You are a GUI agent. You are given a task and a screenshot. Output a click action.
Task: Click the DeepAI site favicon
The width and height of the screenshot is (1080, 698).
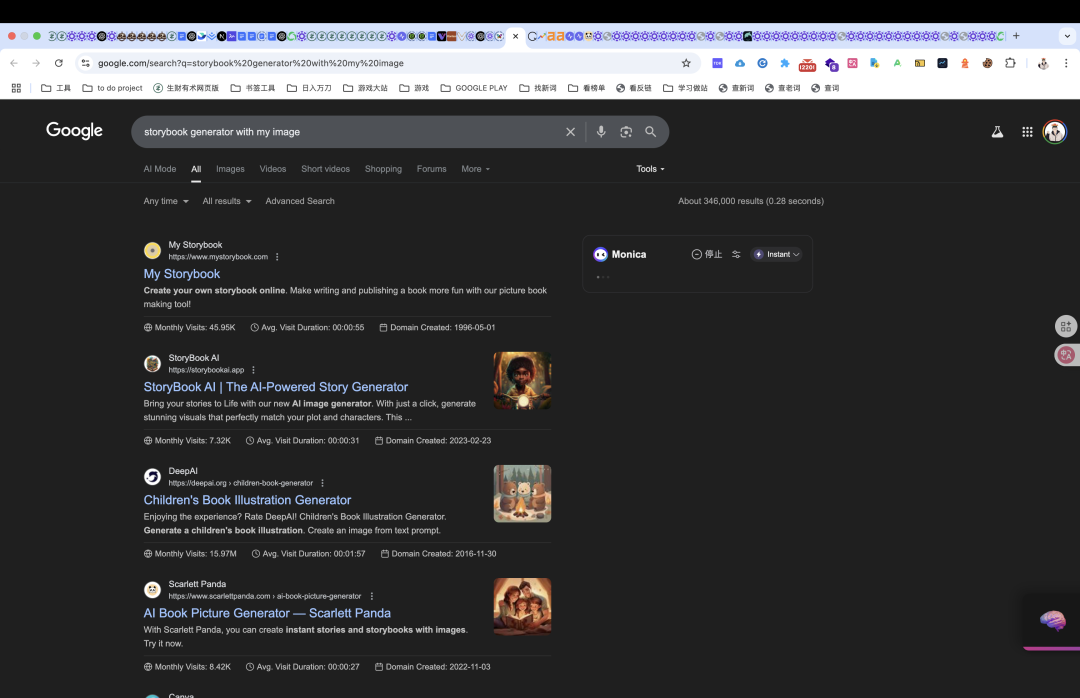coord(152,476)
